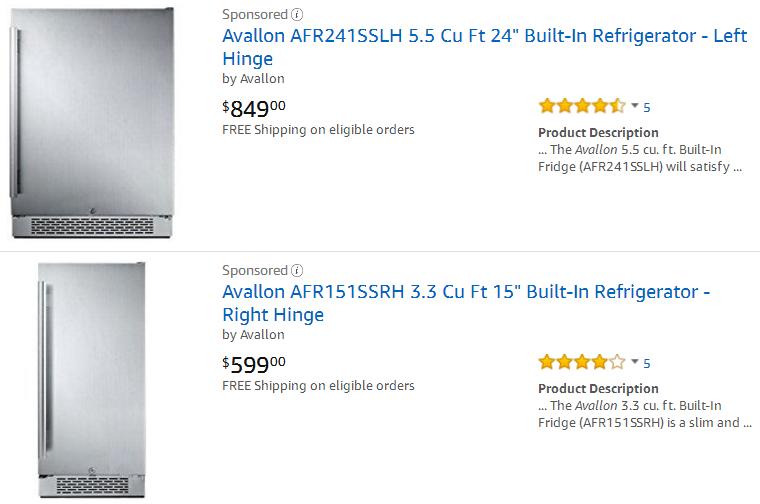Click the Product Description snippet for the 5.5 cu. ft. fridge

[x=639, y=158]
